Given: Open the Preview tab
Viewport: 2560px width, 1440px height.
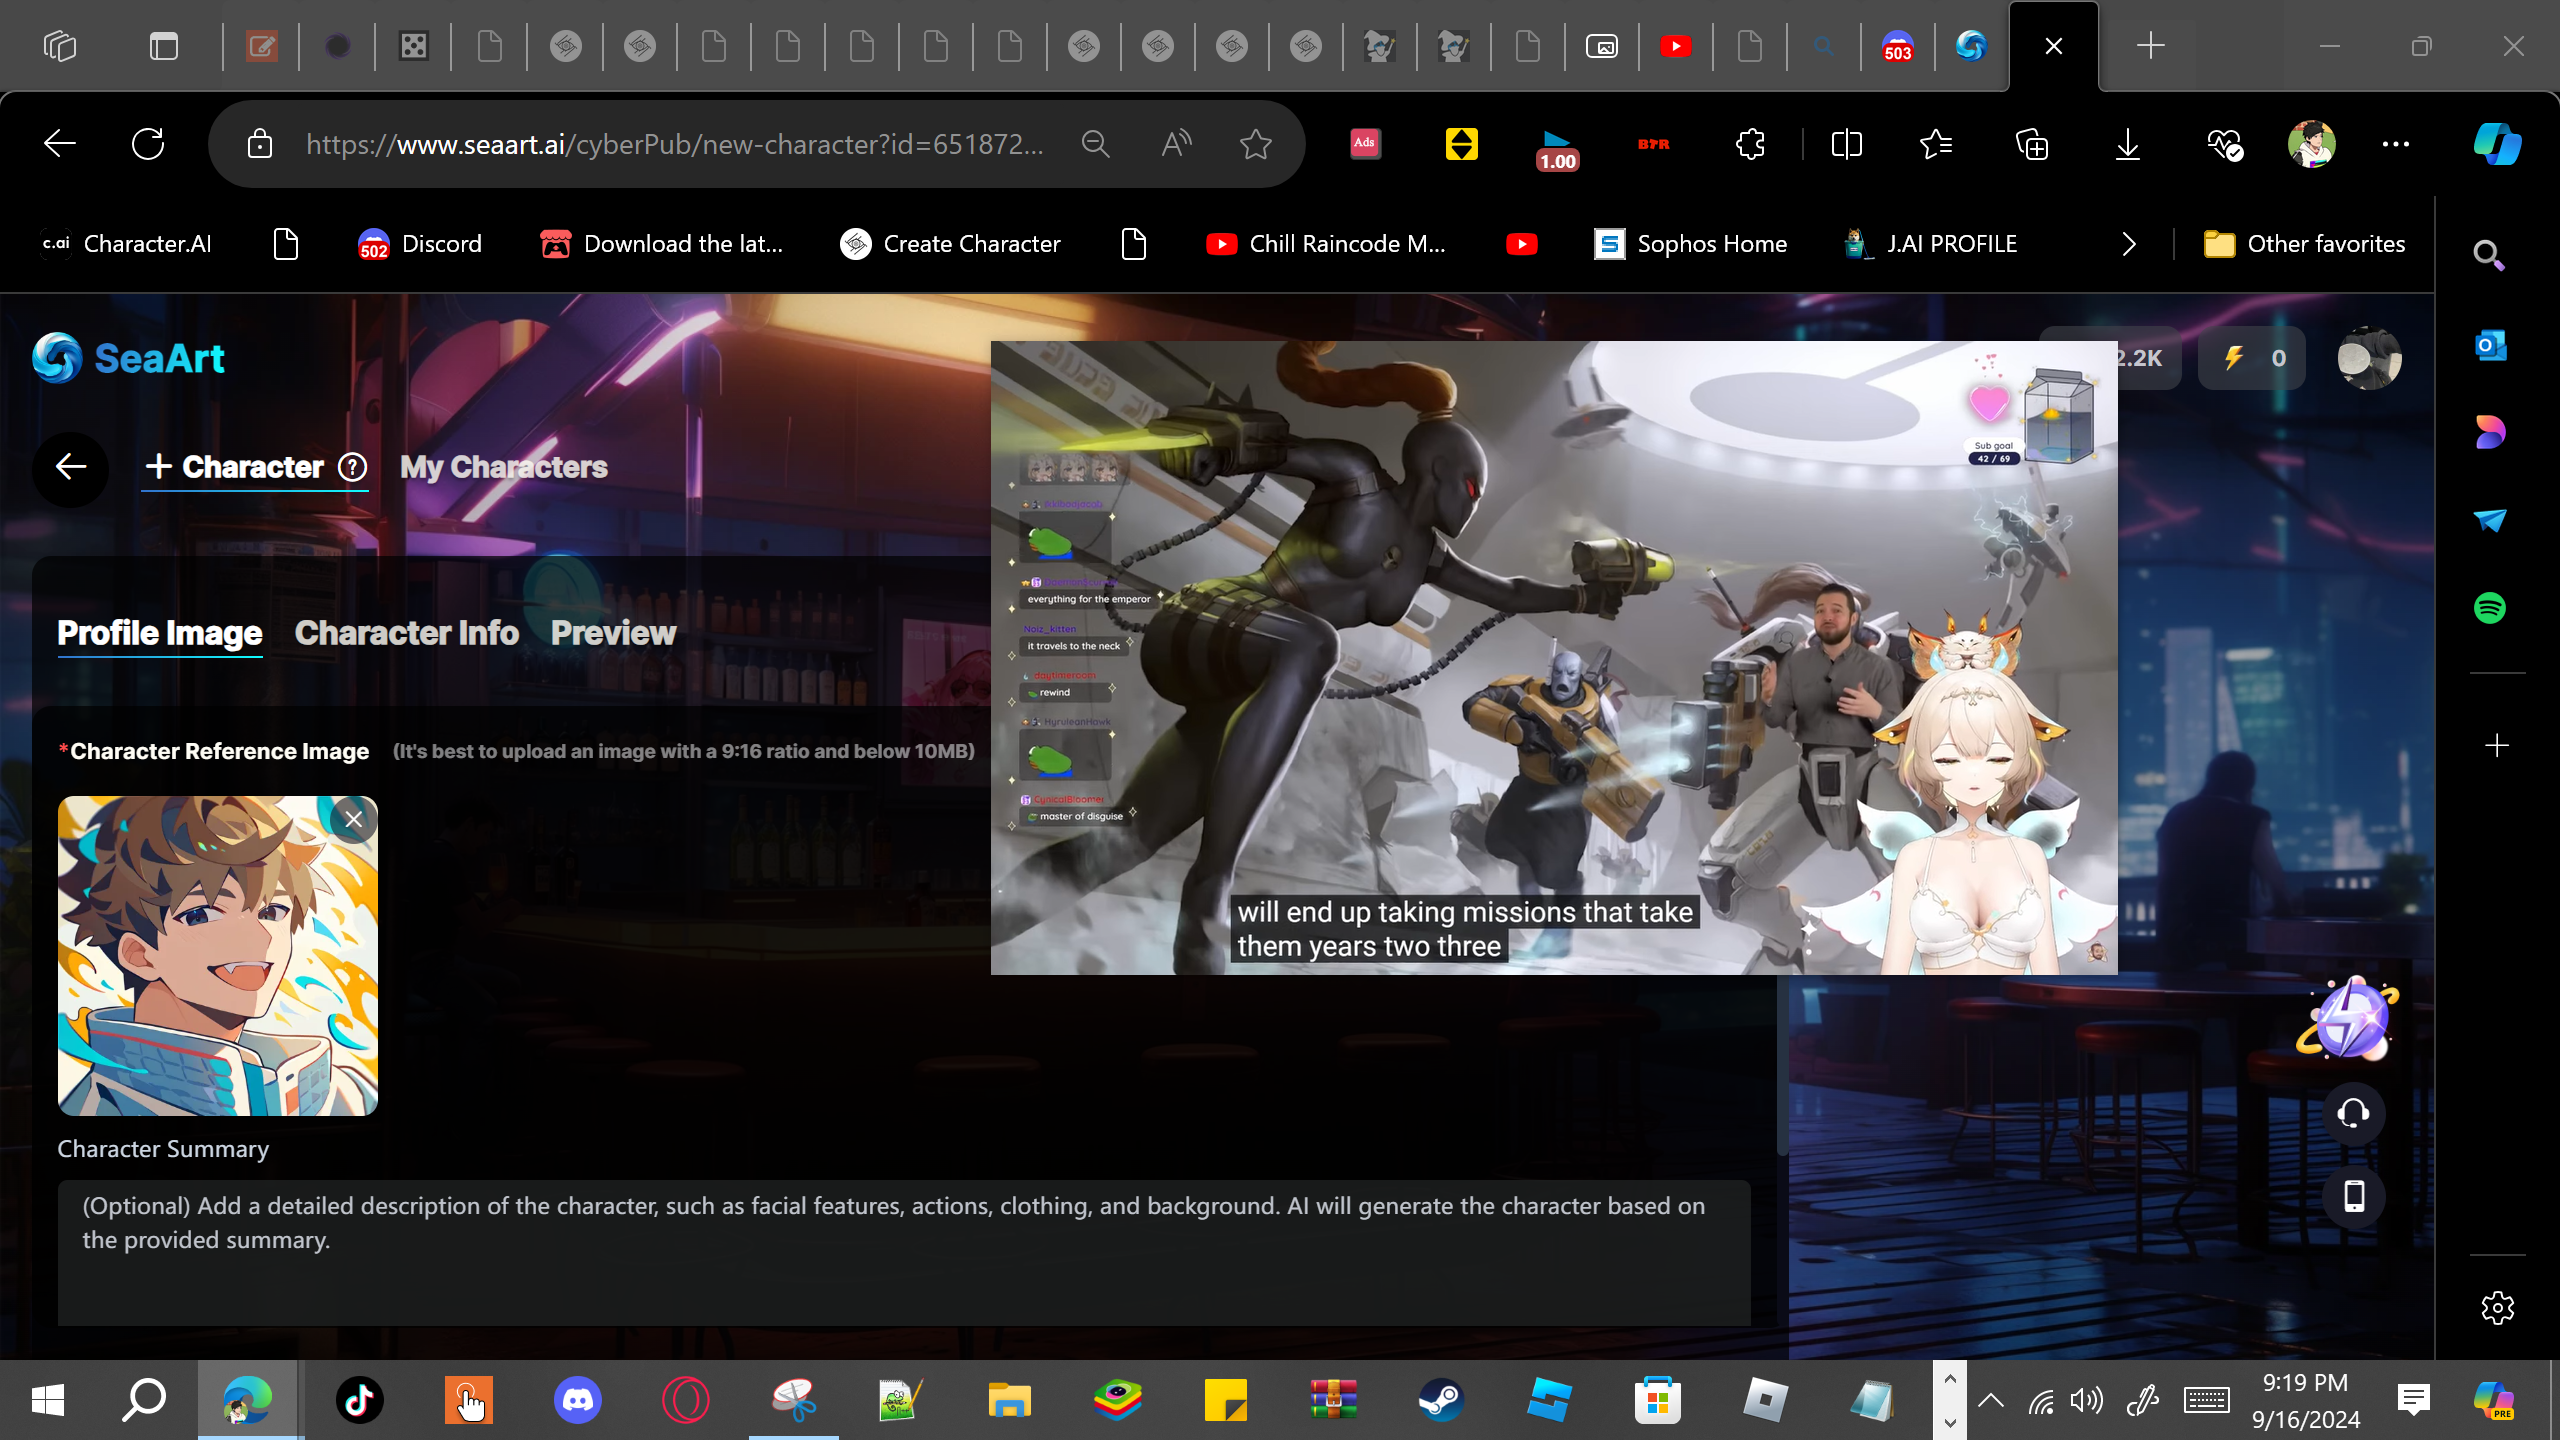Looking at the screenshot, I should [x=614, y=633].
